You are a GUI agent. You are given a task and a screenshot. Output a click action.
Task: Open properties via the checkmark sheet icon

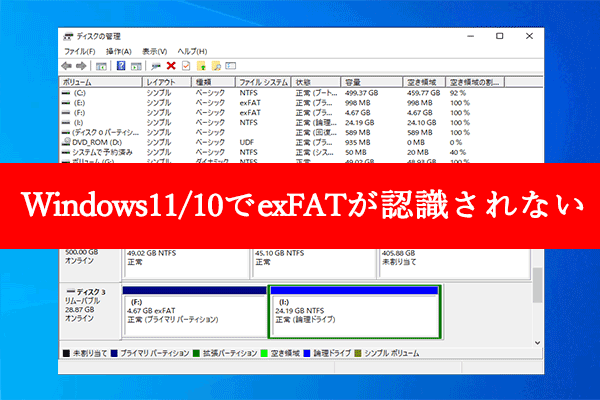pos(186,66)
